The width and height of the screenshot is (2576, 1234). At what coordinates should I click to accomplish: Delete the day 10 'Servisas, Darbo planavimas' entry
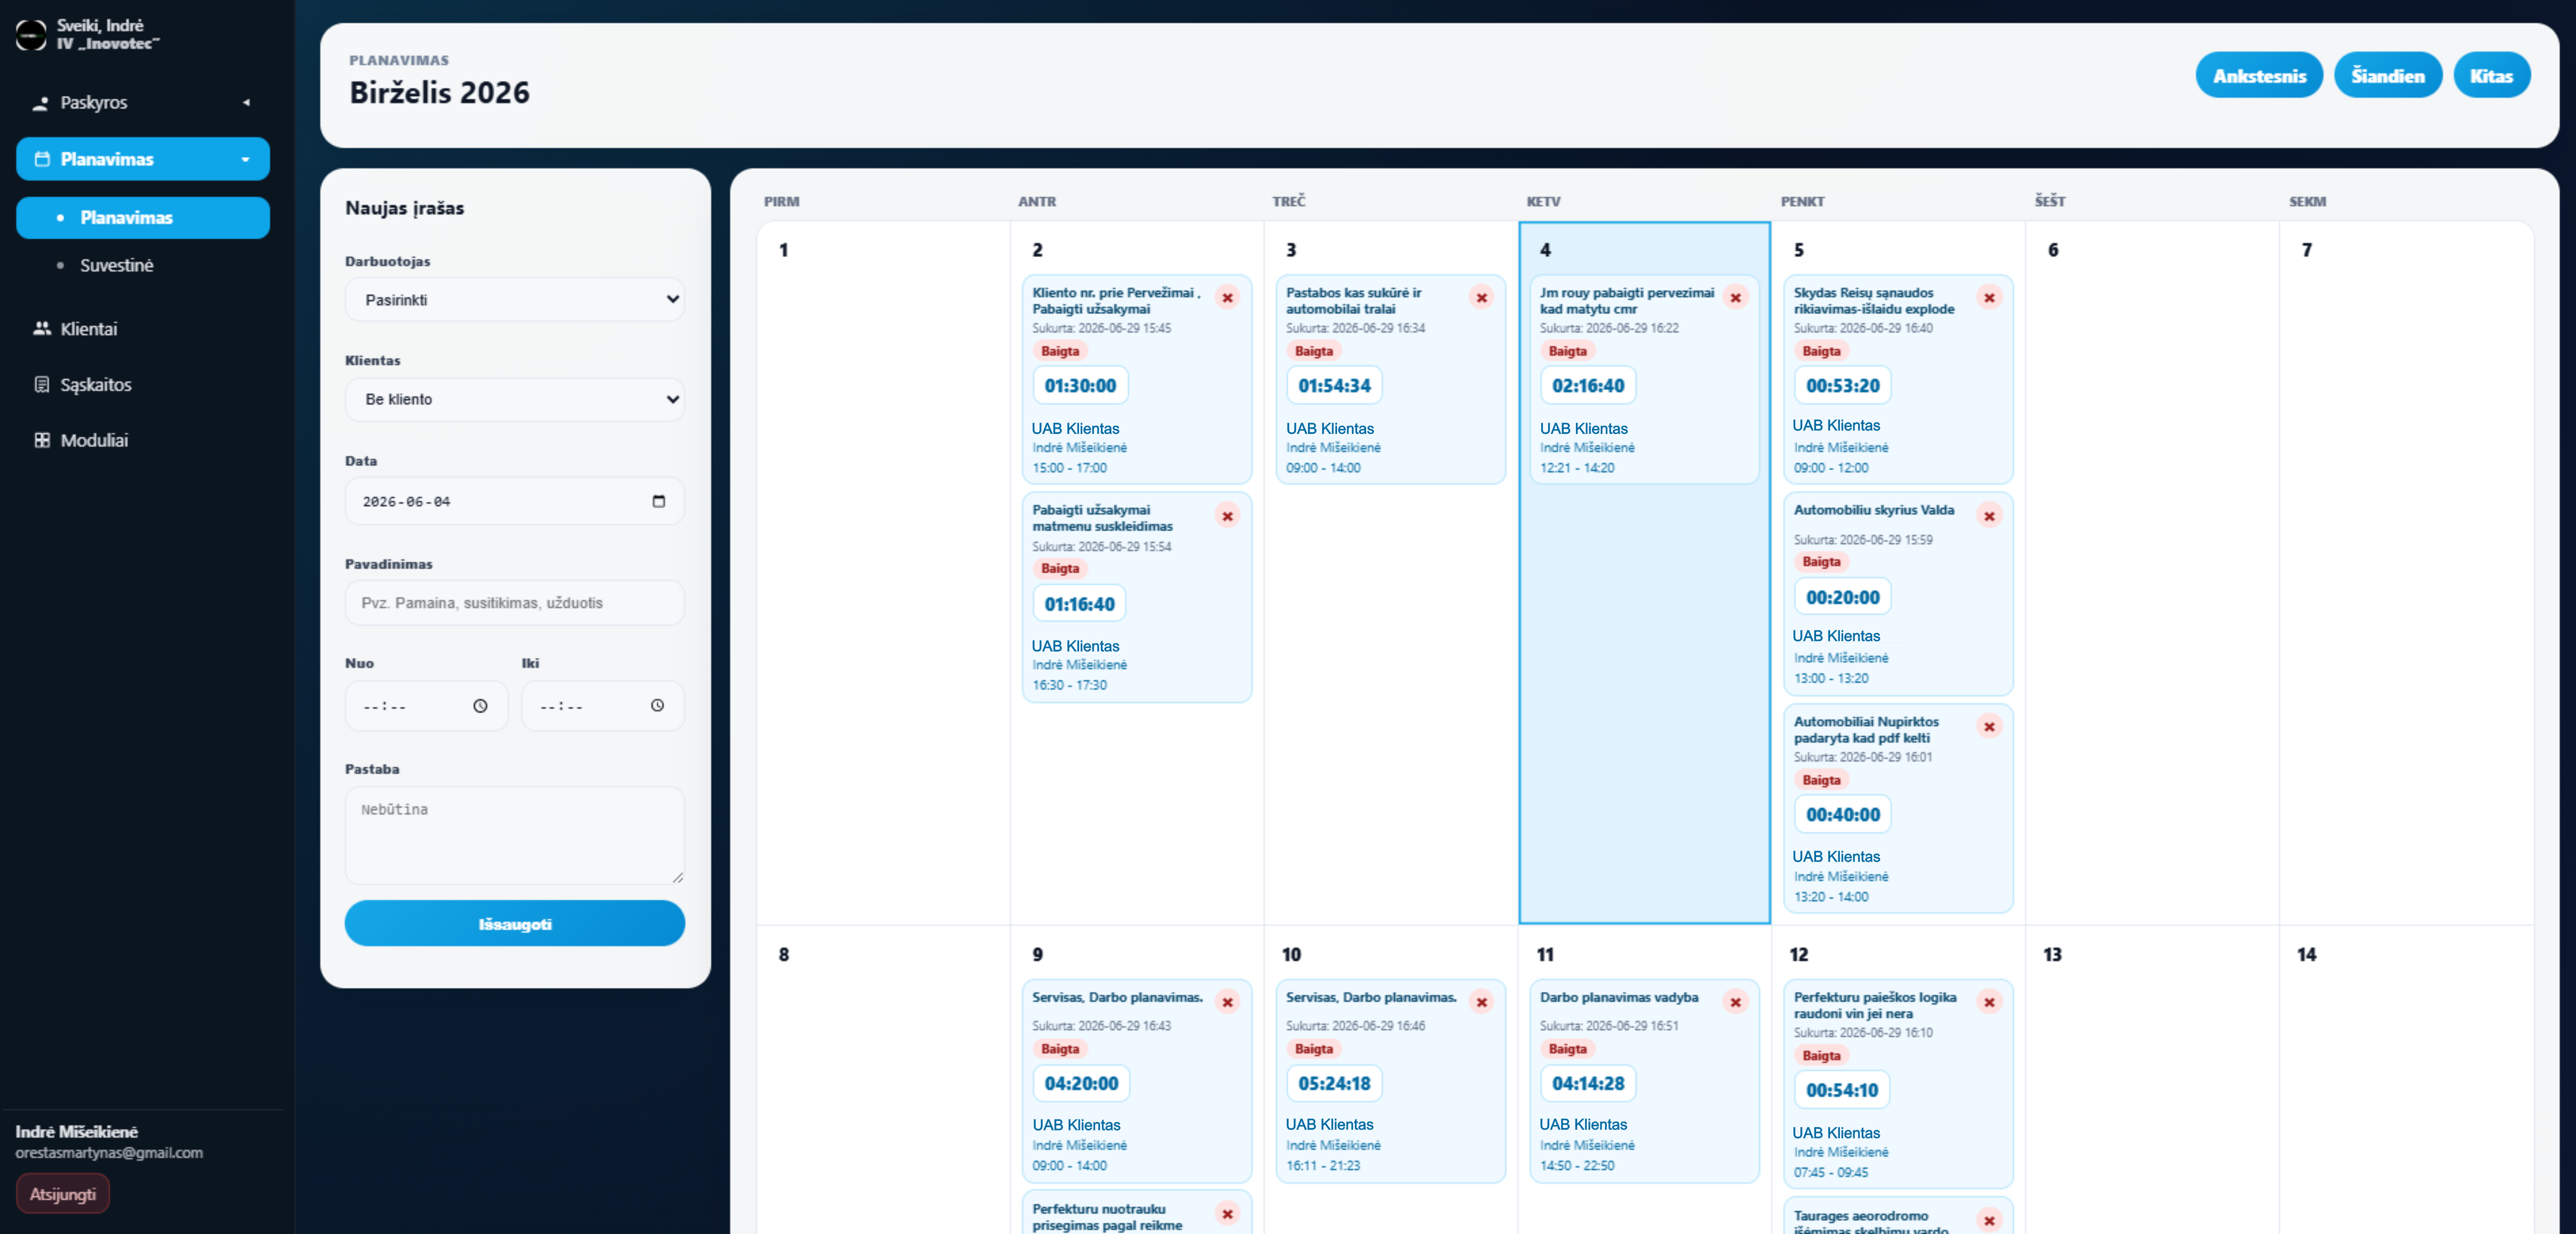(1481, 1002)
